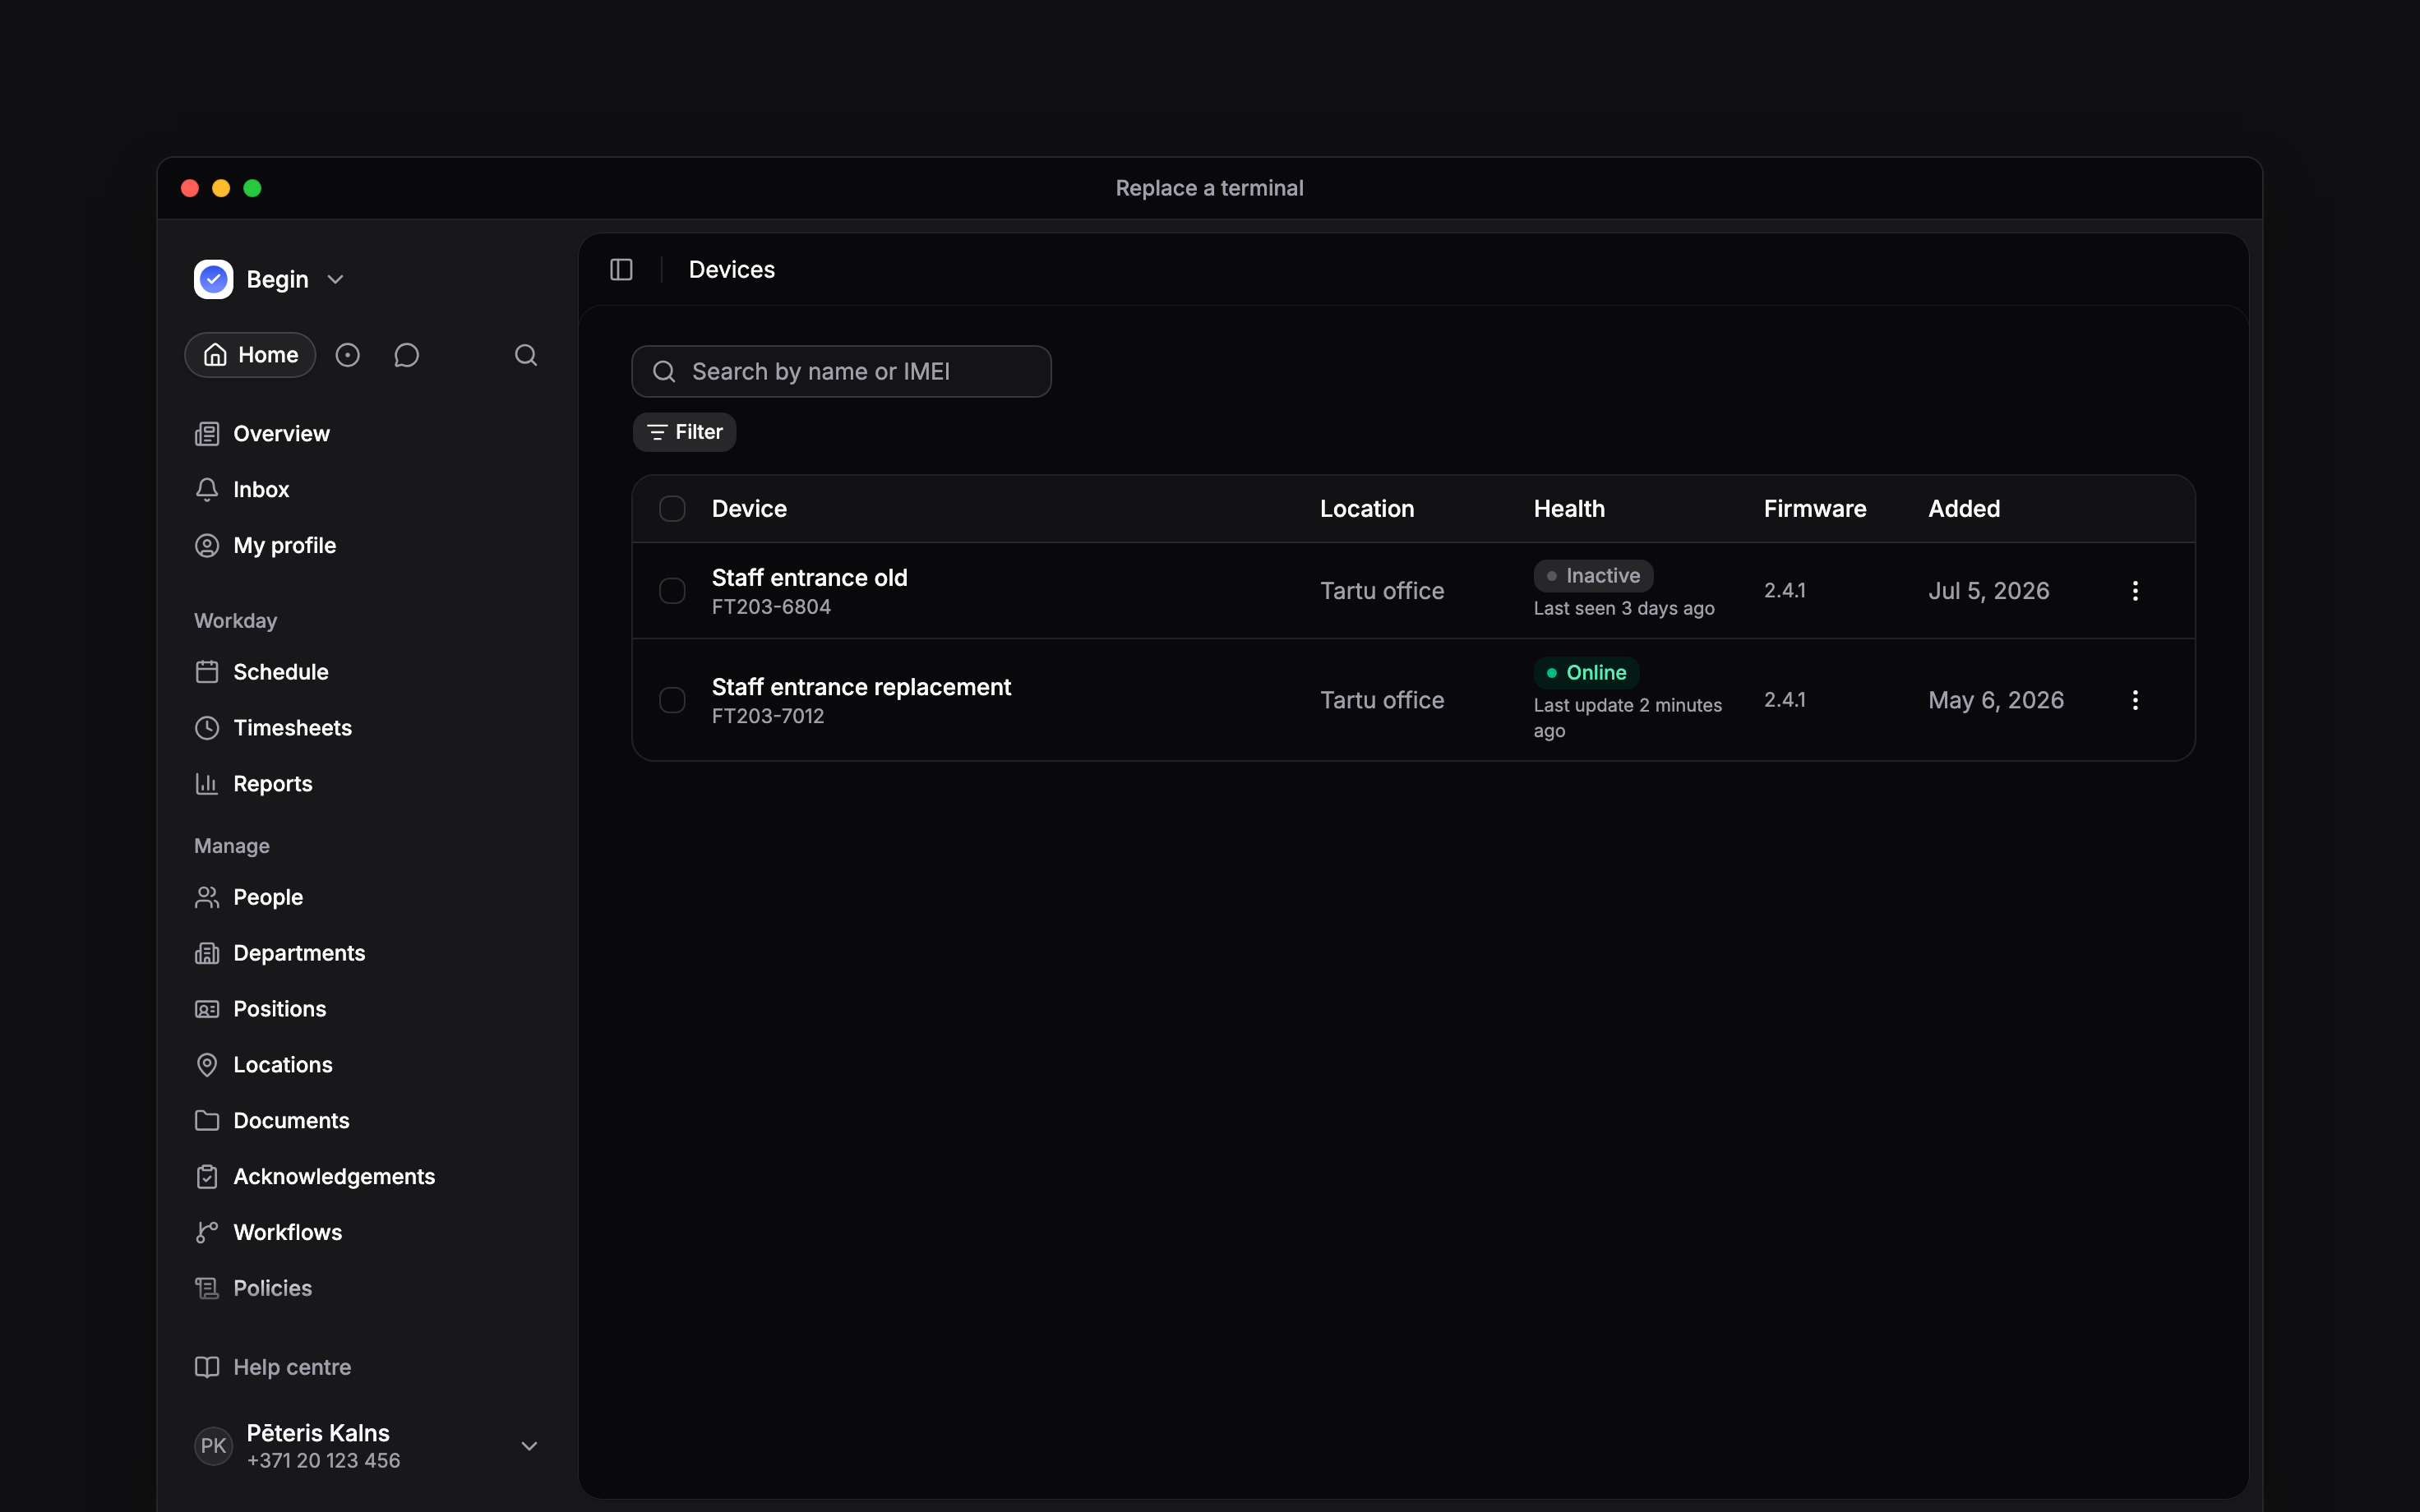Open the chat bubble icon

406,355
